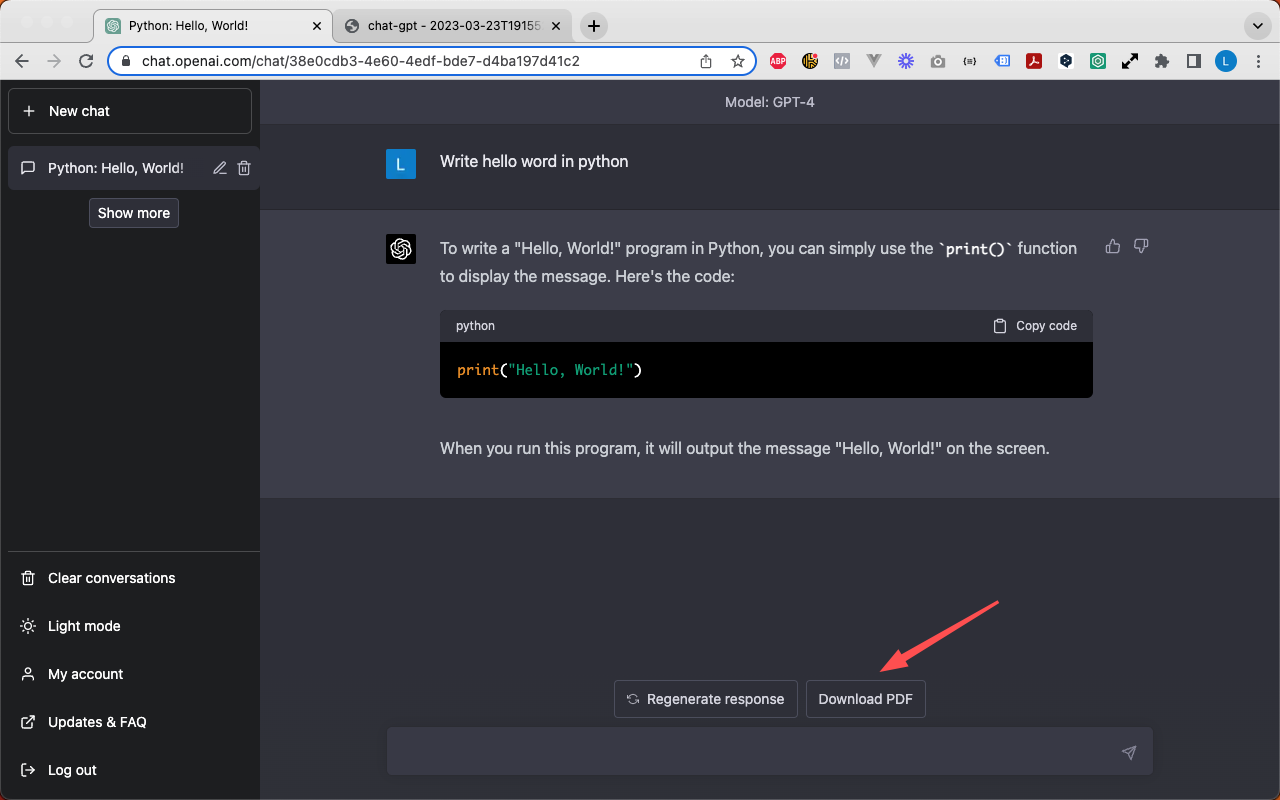Open Updates & FAQ link
Image resolution: width=1280 pixels, height=800 pixels.
click(97, 722)
